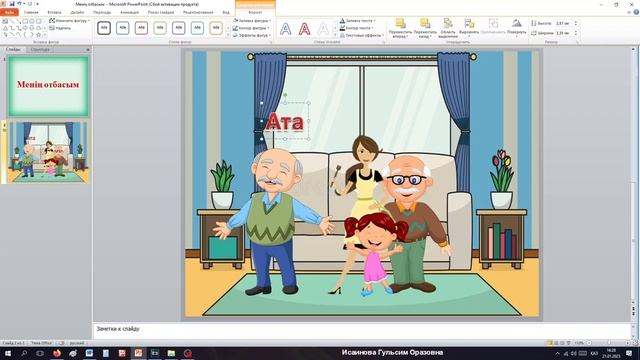Open Переместить назад send backward dropdown

coord(425,28)
